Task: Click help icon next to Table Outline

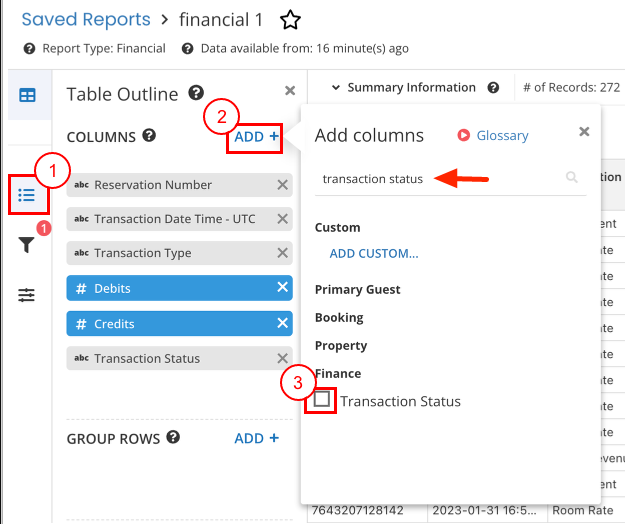Action: pyautogui.click(x=197, y=94)
